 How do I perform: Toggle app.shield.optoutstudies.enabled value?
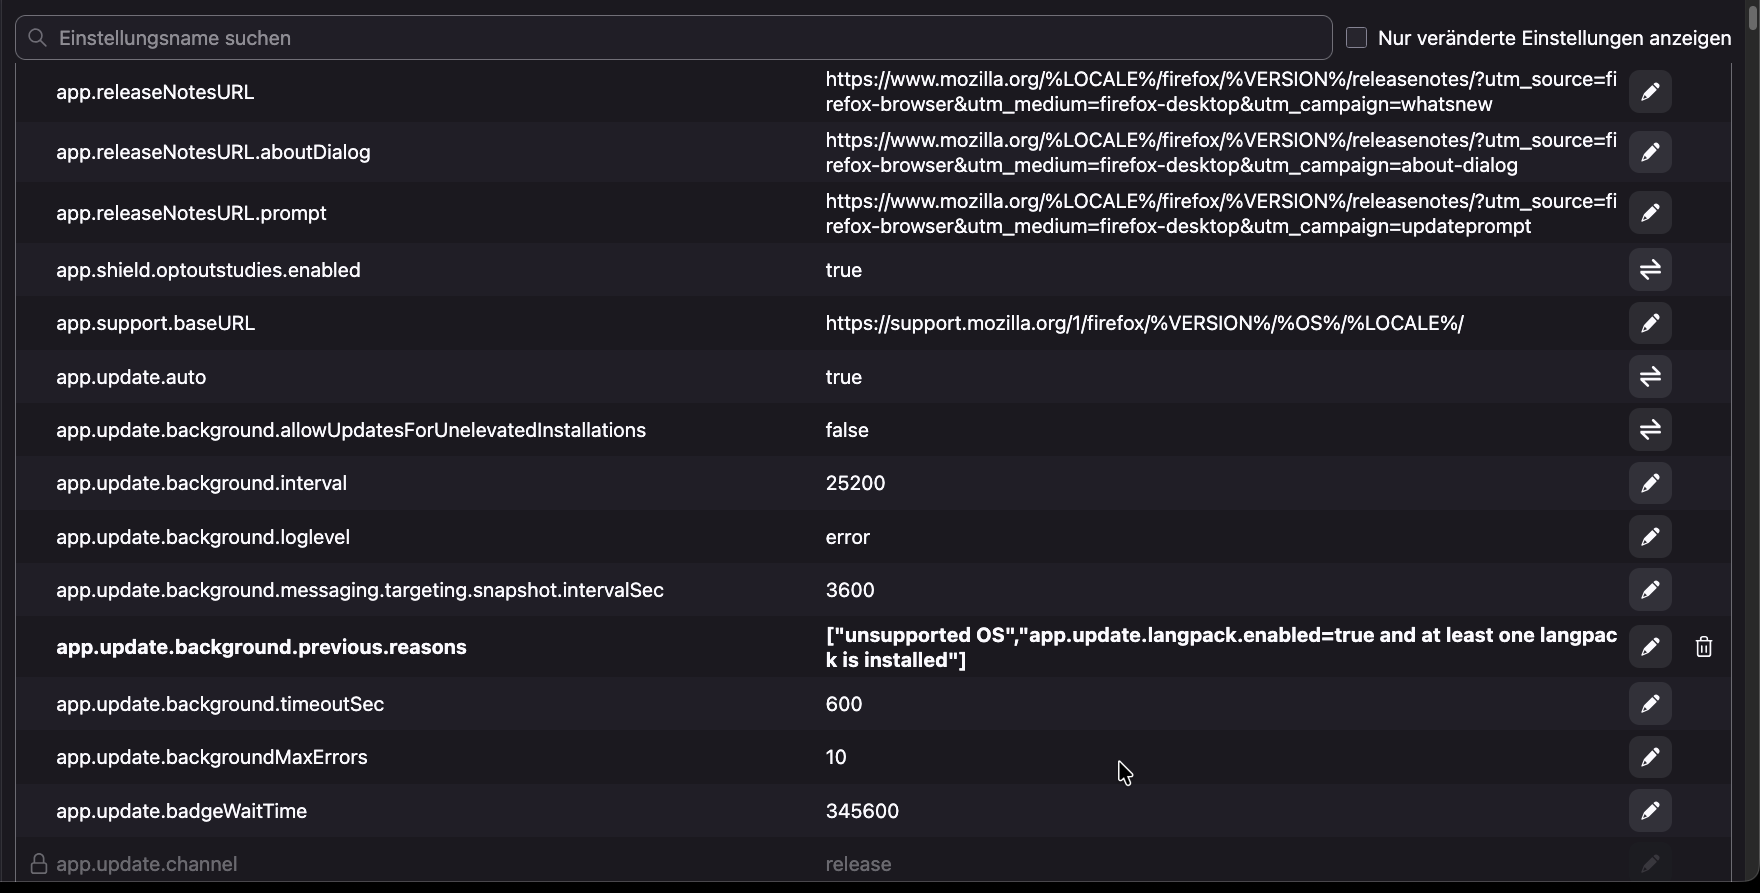pos(1650,270)
